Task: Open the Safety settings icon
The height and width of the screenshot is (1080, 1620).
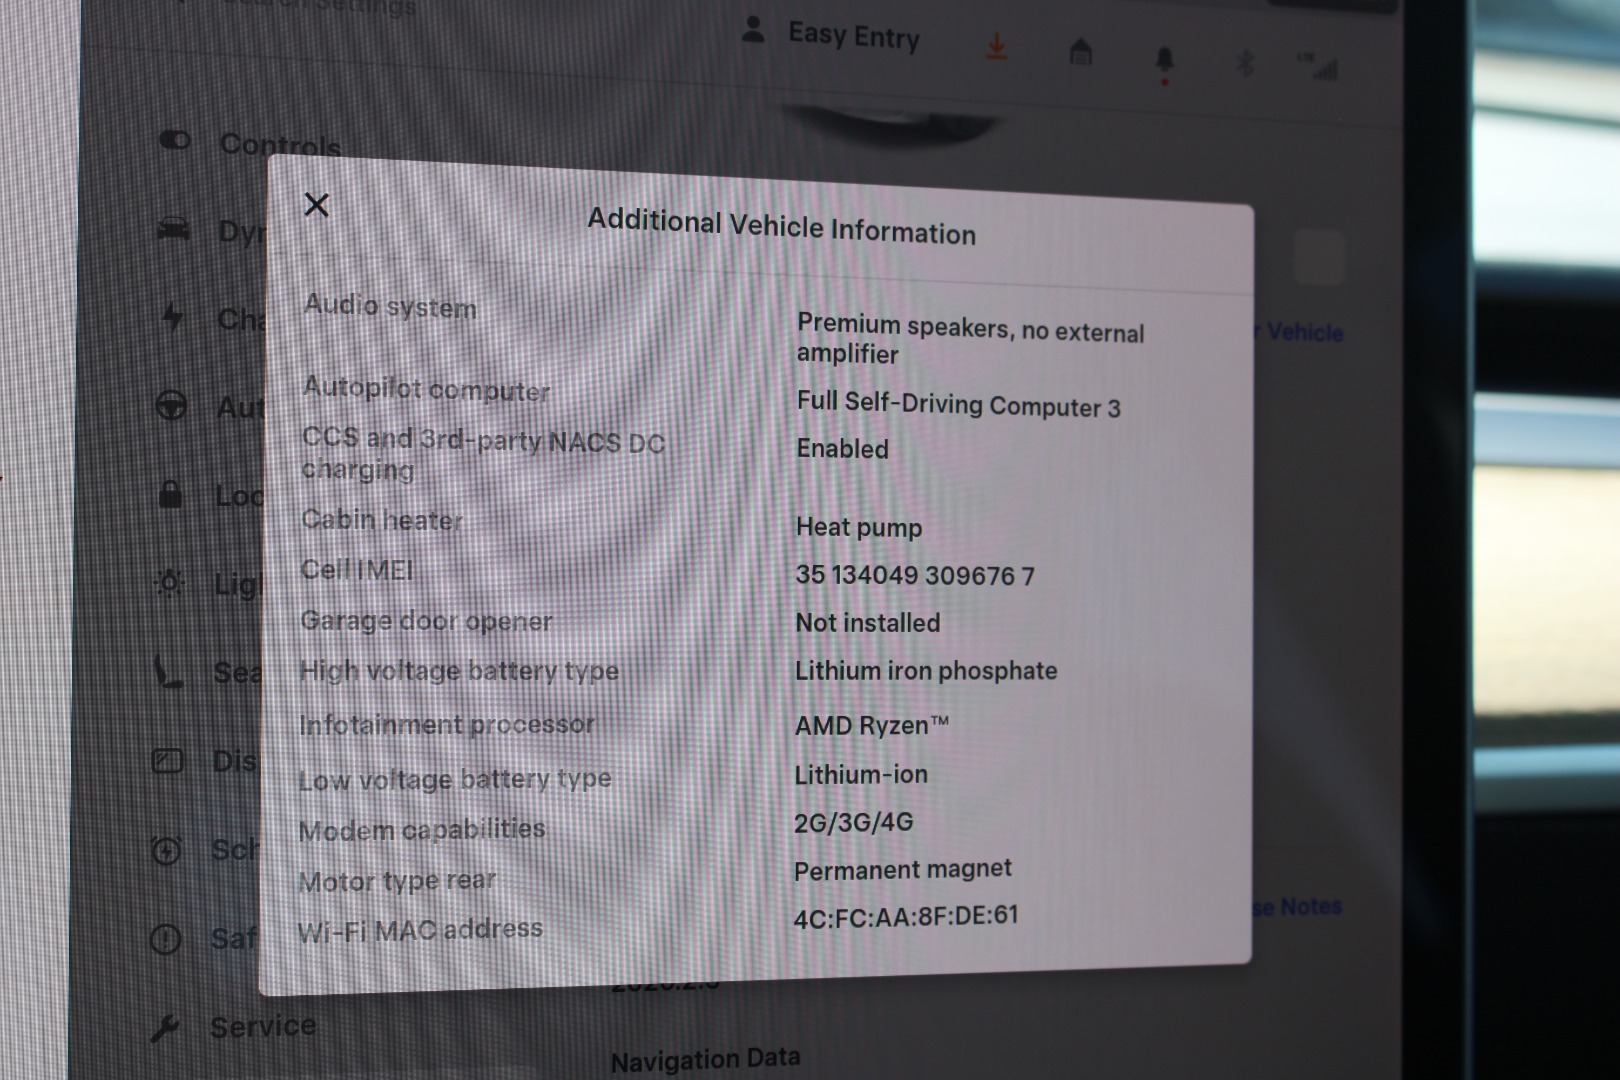Action: (x=166, y=939)
